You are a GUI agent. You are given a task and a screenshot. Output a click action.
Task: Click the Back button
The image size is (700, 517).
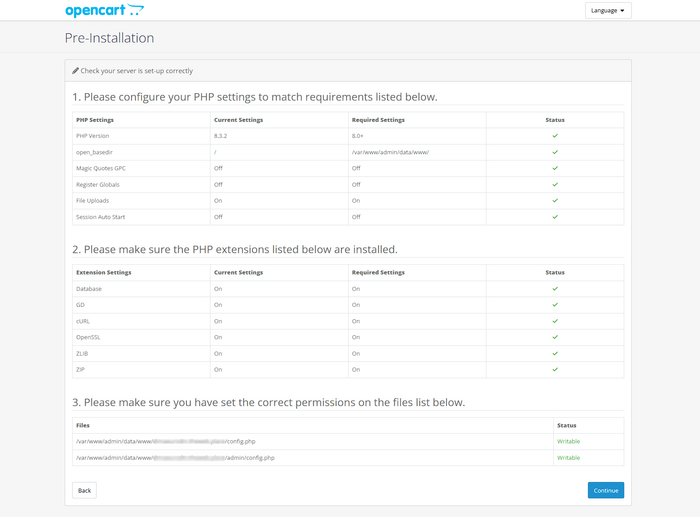click(x=84, y=490)
